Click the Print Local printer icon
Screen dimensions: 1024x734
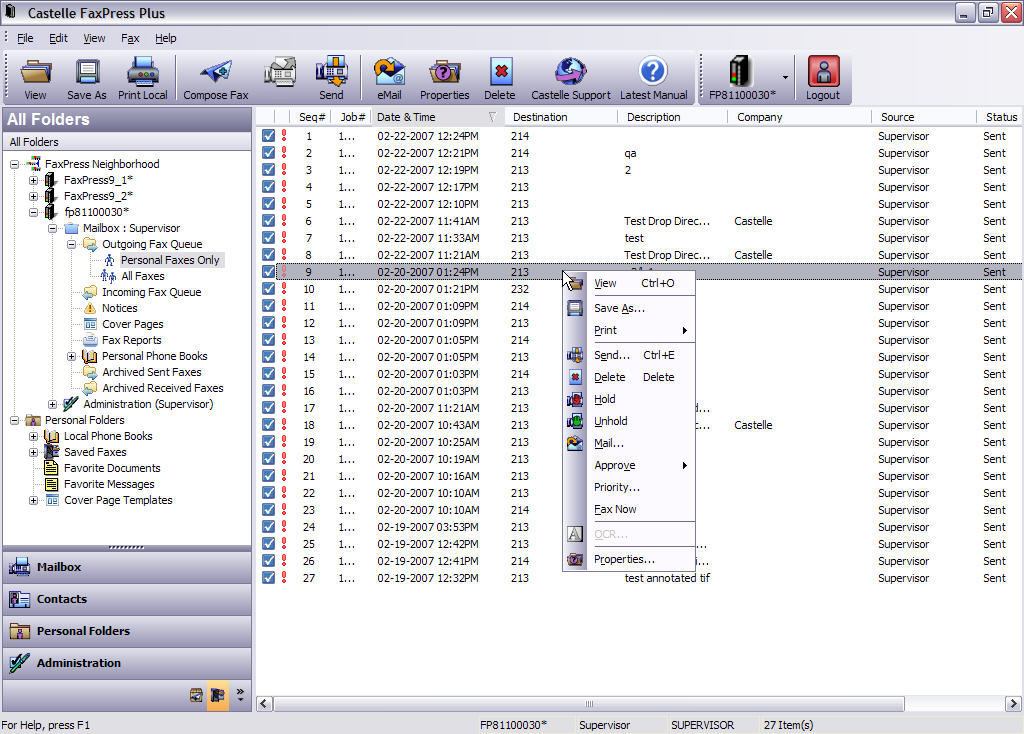click(x=143, y=74)
